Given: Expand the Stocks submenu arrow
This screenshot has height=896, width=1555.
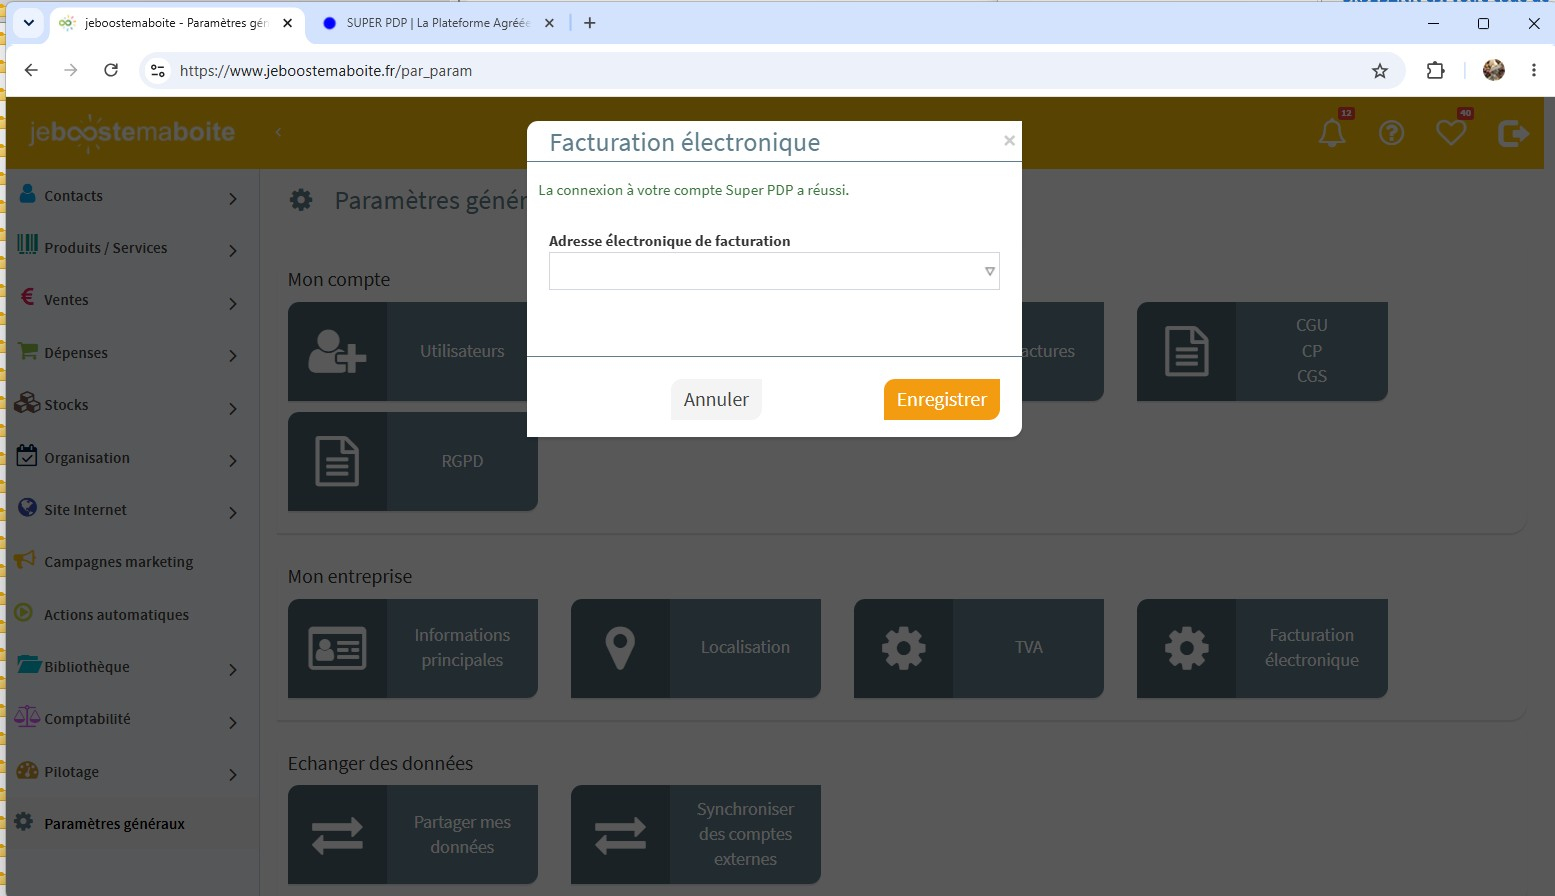Looking at the screenshot, I should tap(233, 408).
